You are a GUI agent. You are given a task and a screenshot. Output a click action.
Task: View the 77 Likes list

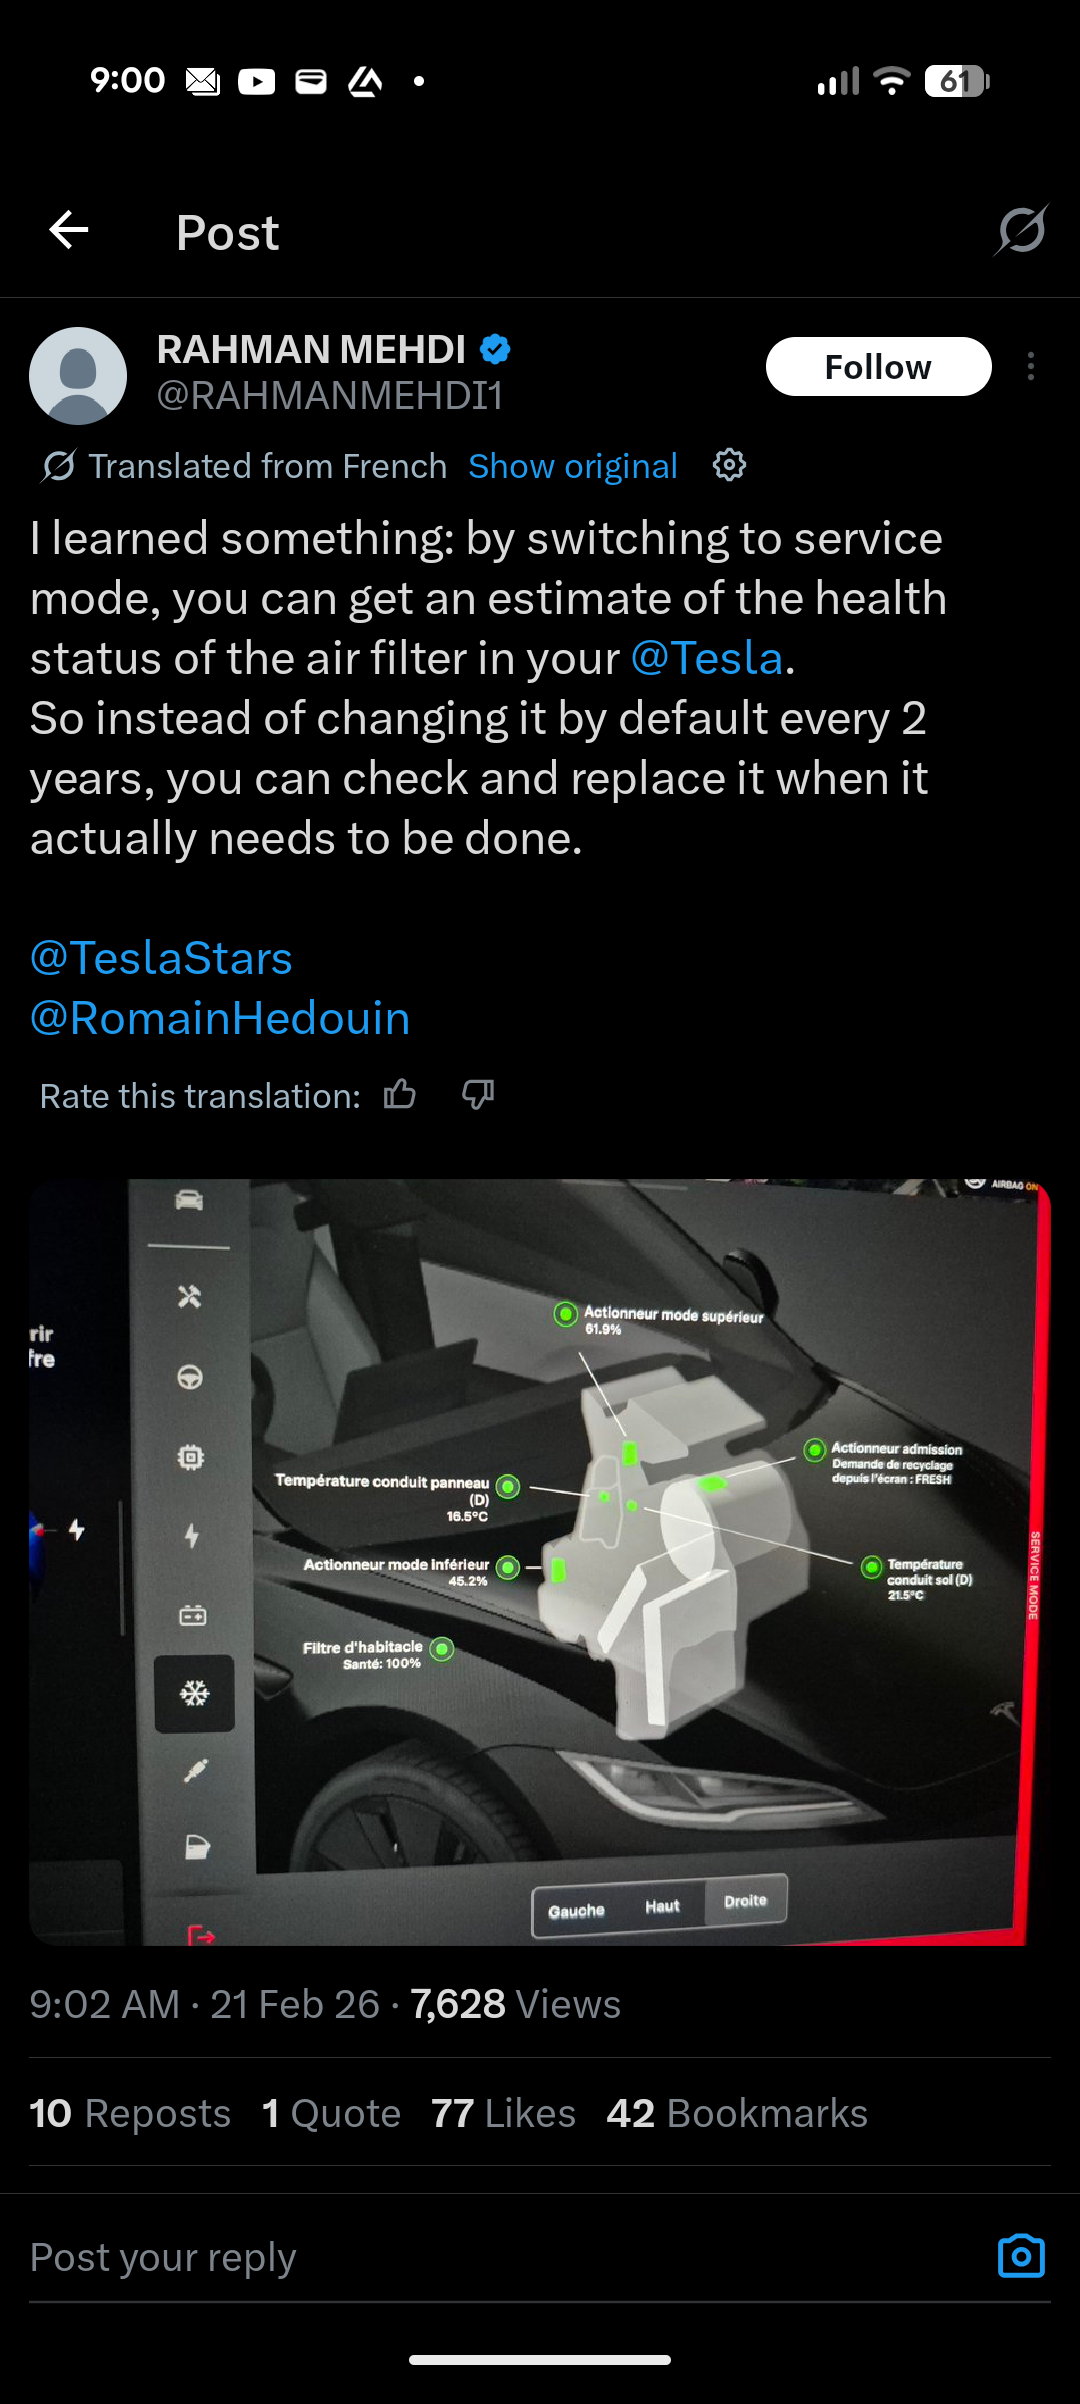coord(503,2113)
